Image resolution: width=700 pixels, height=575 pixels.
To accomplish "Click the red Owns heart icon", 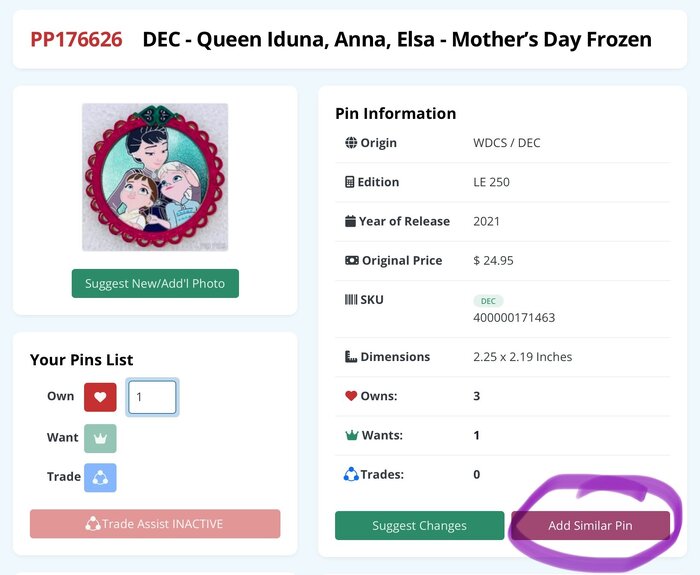I will tap(351, 396).
